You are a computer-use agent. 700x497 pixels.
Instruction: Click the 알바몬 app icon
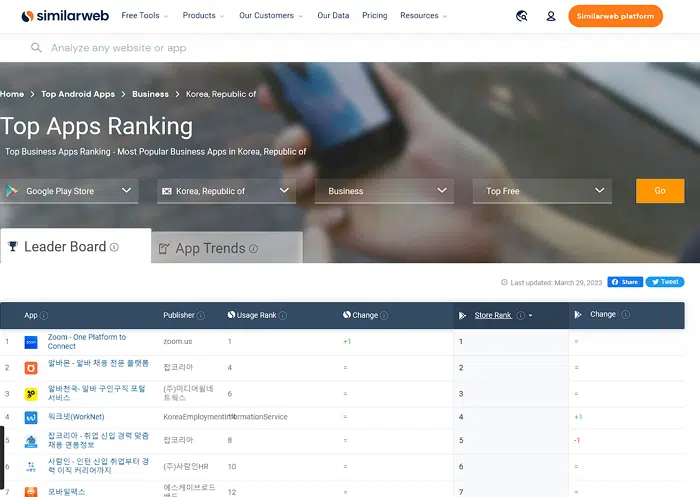click(x=31, y=368)
